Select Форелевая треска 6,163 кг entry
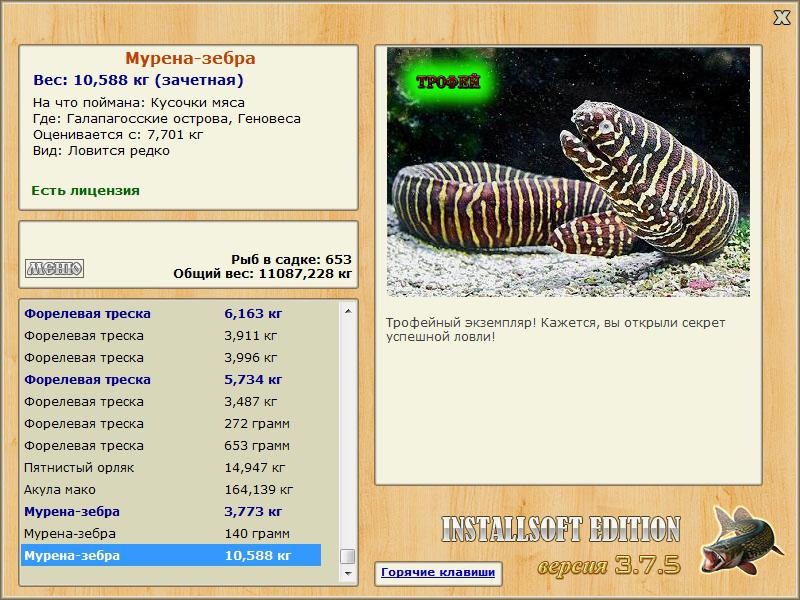800x600 pixels. 171,314
